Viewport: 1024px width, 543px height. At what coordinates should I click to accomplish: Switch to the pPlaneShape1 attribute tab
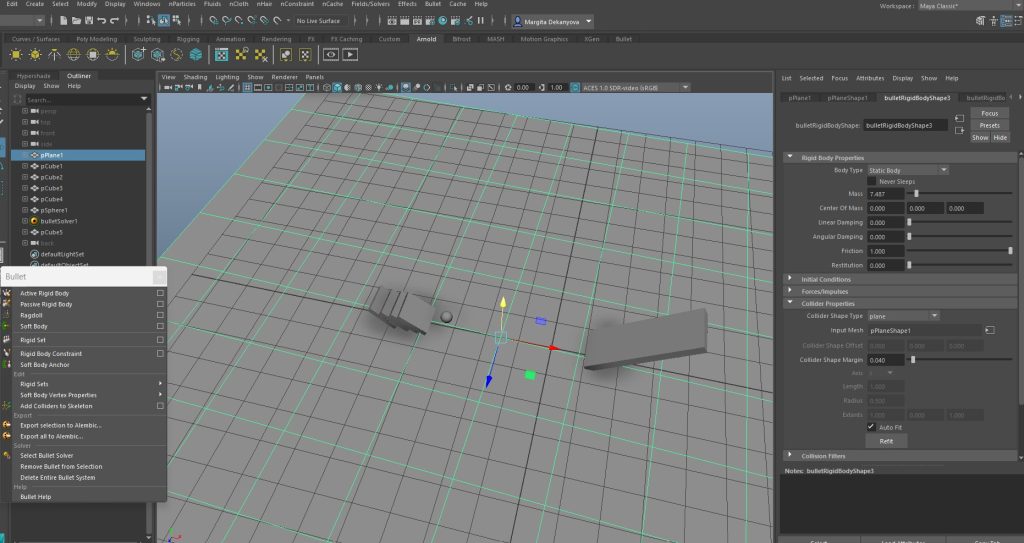[x=848, y=98]
